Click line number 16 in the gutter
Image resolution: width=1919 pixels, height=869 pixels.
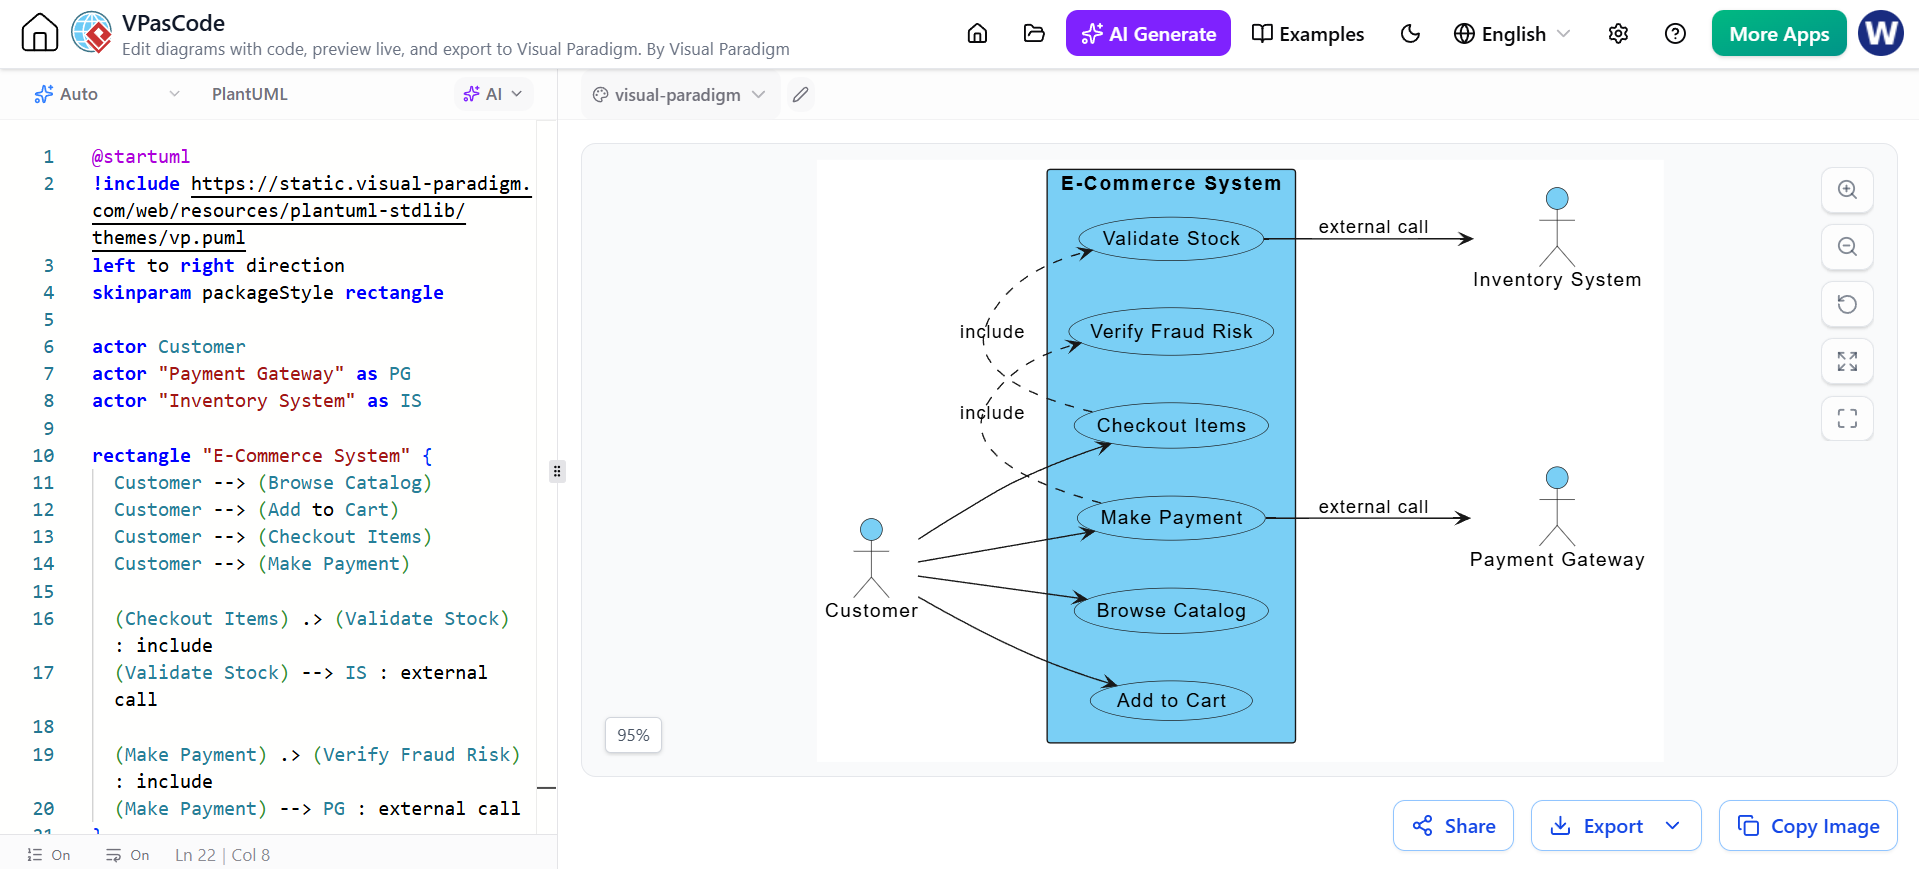click(43, 619)
